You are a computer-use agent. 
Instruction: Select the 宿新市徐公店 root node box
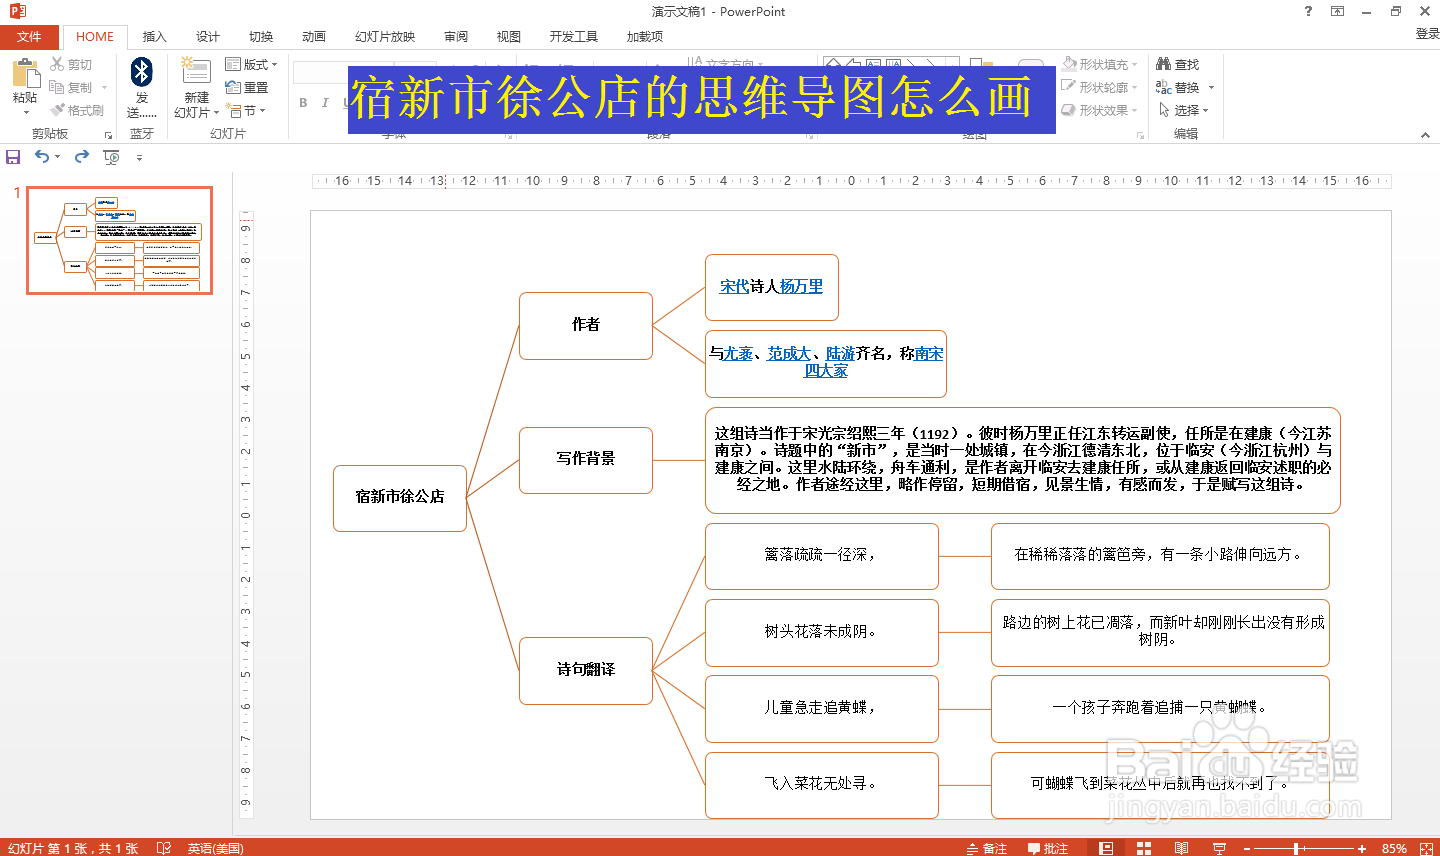pyautogui.click(x=400, y=497)
